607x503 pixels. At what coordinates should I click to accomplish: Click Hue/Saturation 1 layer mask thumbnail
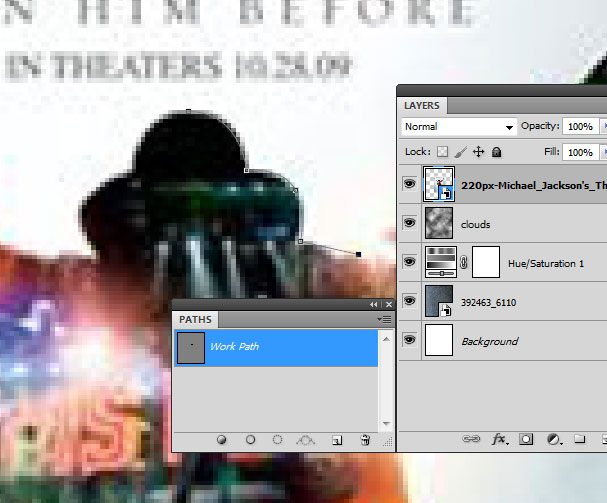tap(486, 262)
